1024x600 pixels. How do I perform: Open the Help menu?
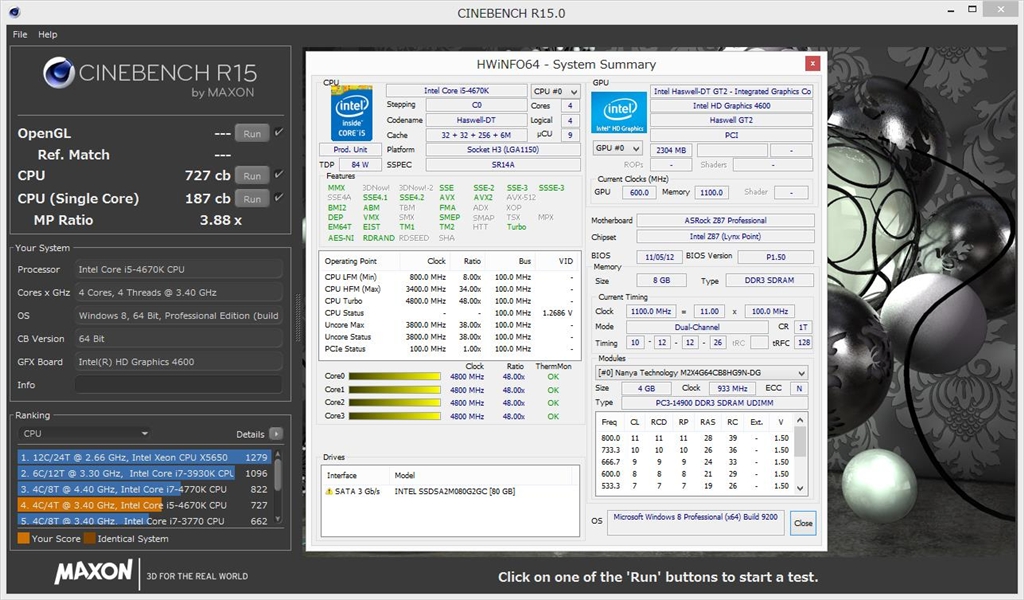48,34
